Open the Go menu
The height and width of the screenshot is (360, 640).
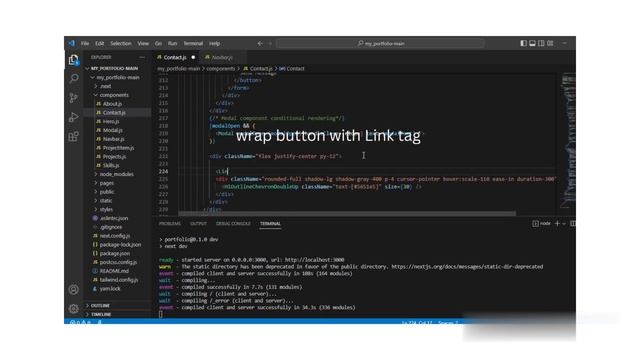point(158,43)
